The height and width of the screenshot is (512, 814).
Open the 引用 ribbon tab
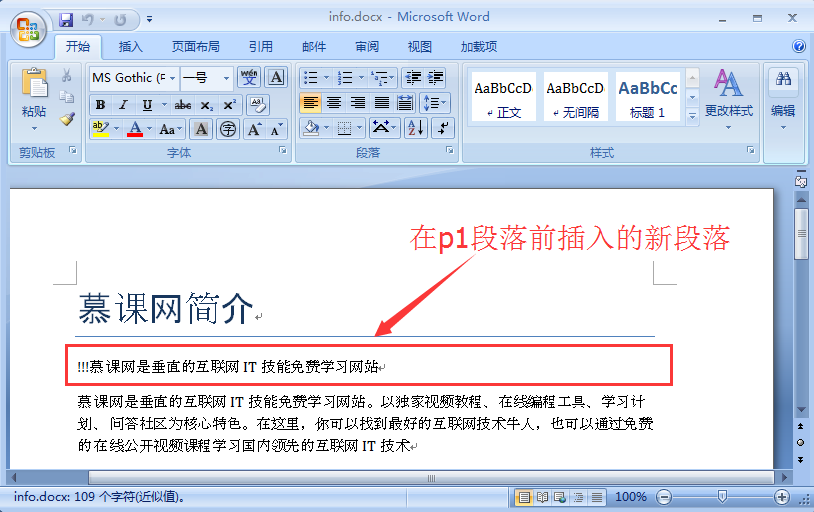pyautogui.click(x=261, y=47)
